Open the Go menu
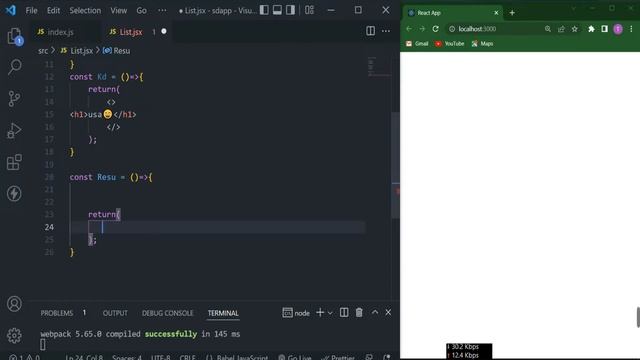This screenshot has height=360, width=640. 141,11
